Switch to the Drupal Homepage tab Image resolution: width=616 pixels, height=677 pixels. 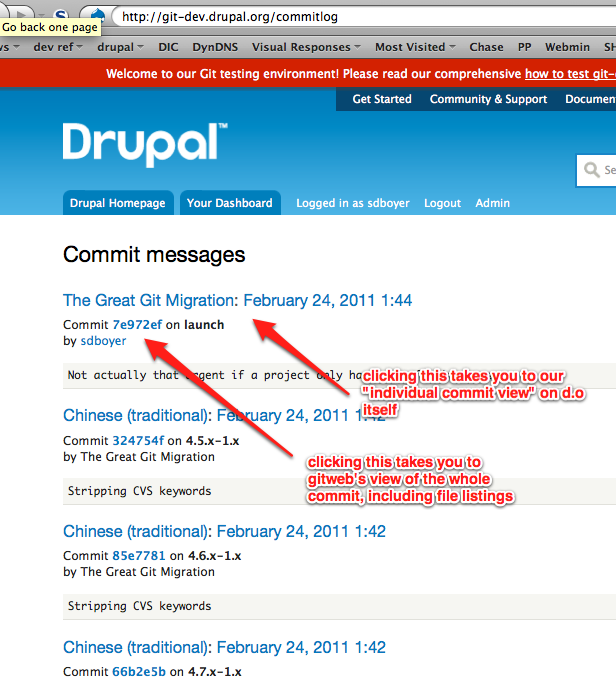coord(118,203)
